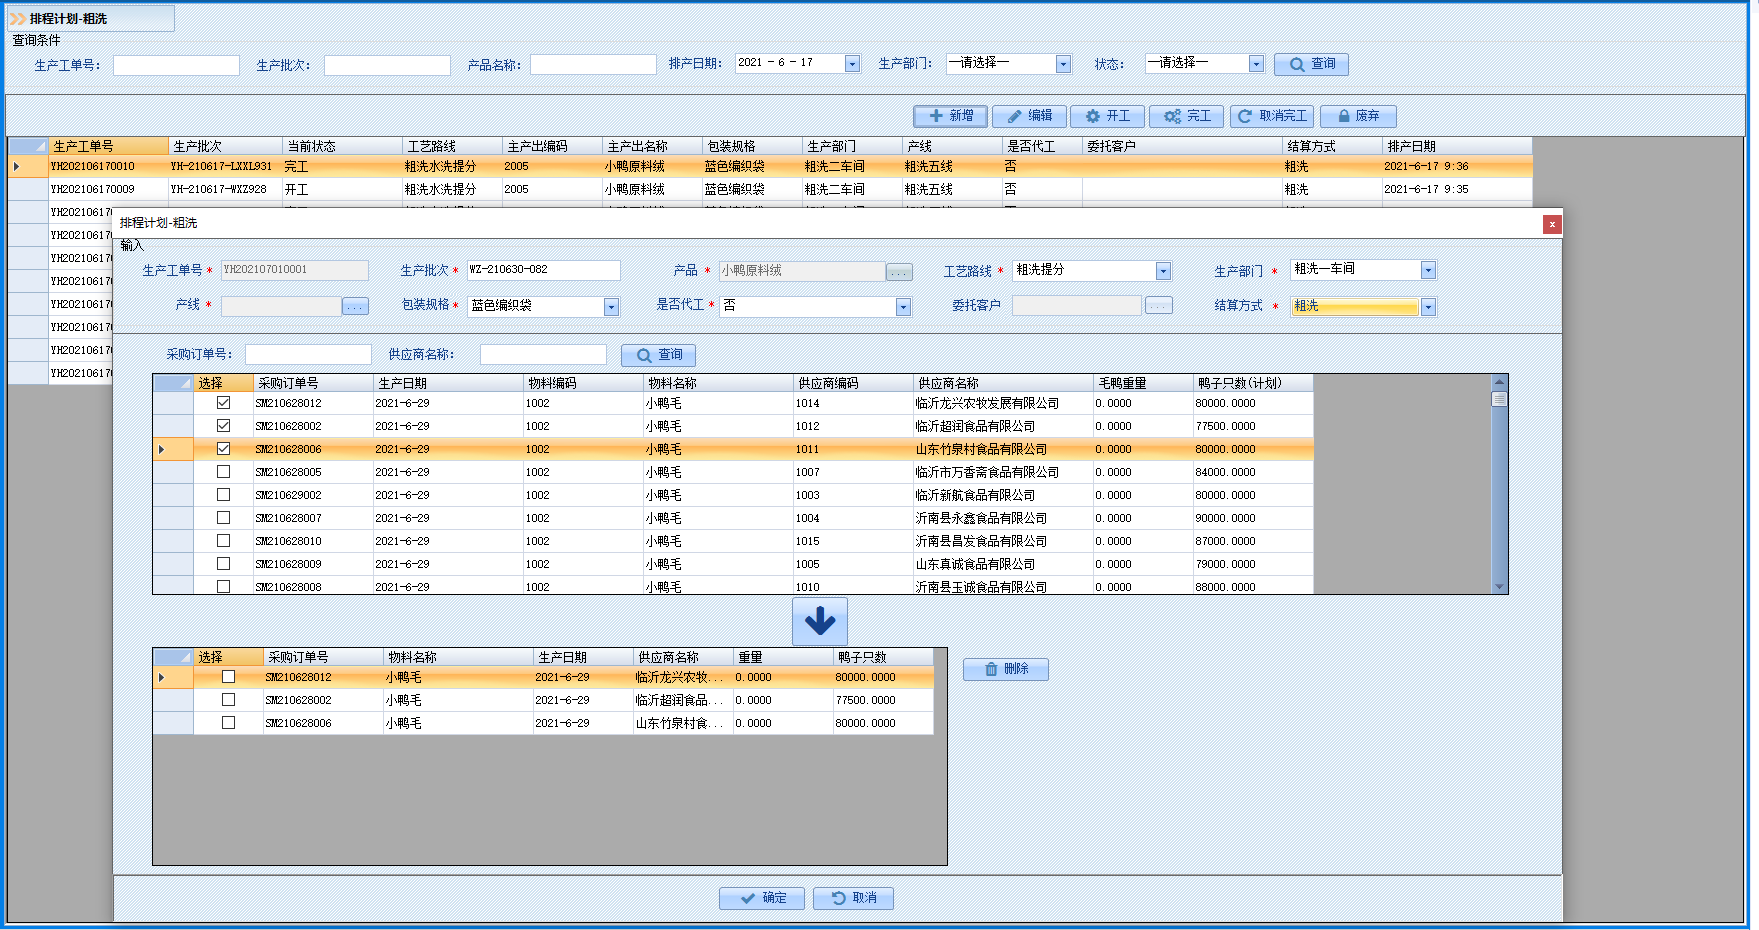Sort by 供应商名称 column in upper grid
1759x930 pixels.
[x=1003, y=383]
